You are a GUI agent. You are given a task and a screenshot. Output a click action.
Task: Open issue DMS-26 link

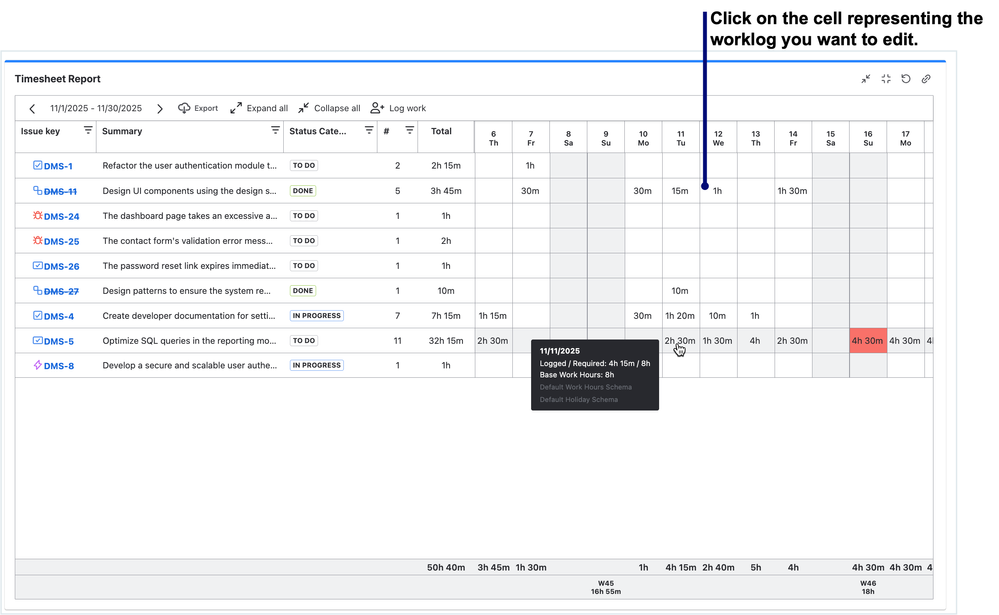tap(62, 266)
